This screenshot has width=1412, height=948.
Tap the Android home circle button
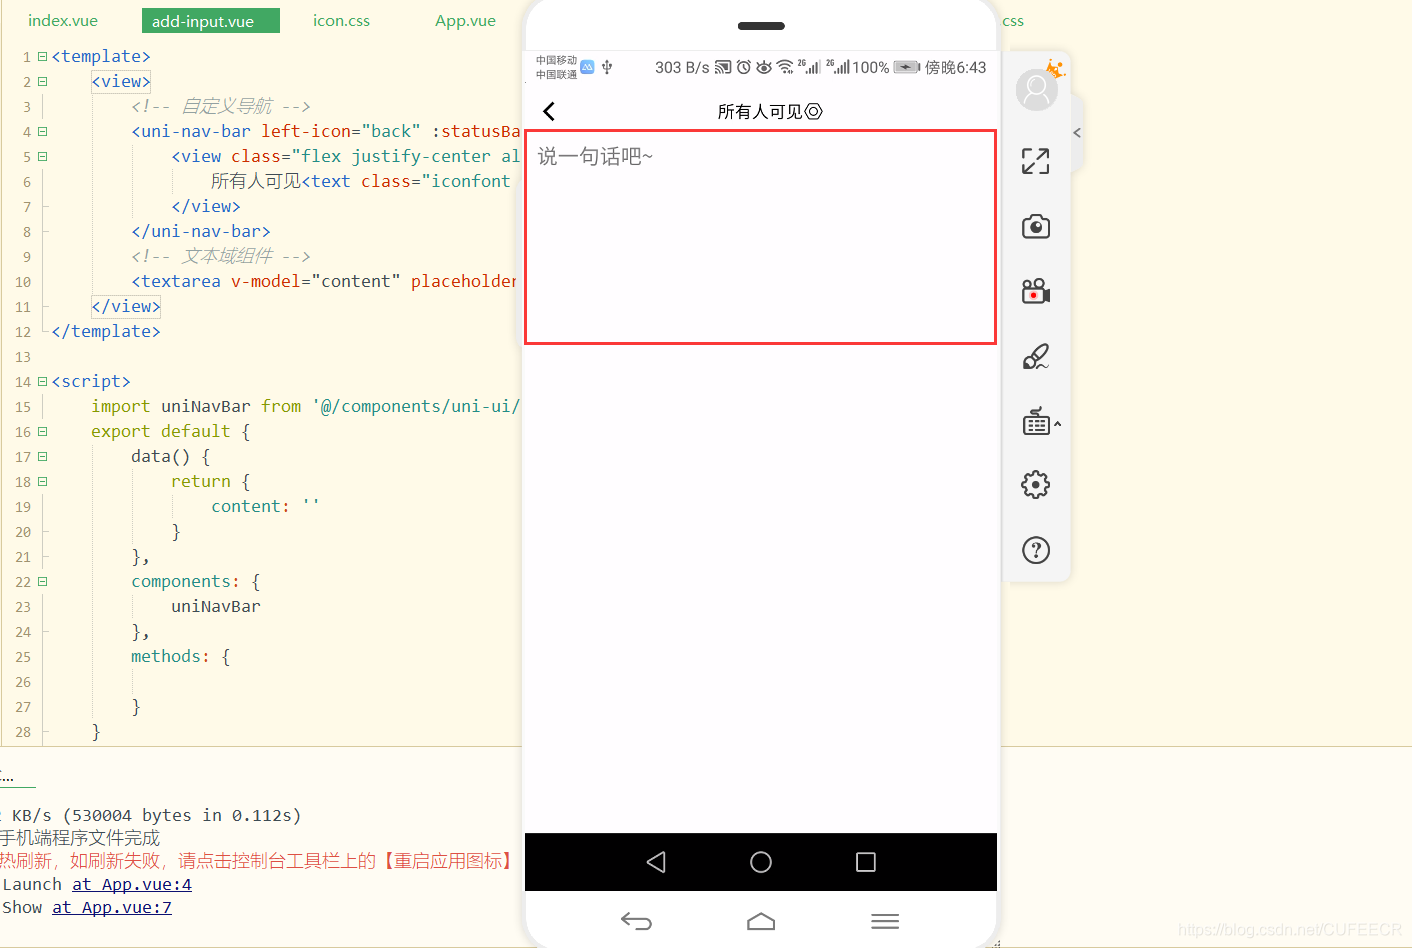coord(761,862)
